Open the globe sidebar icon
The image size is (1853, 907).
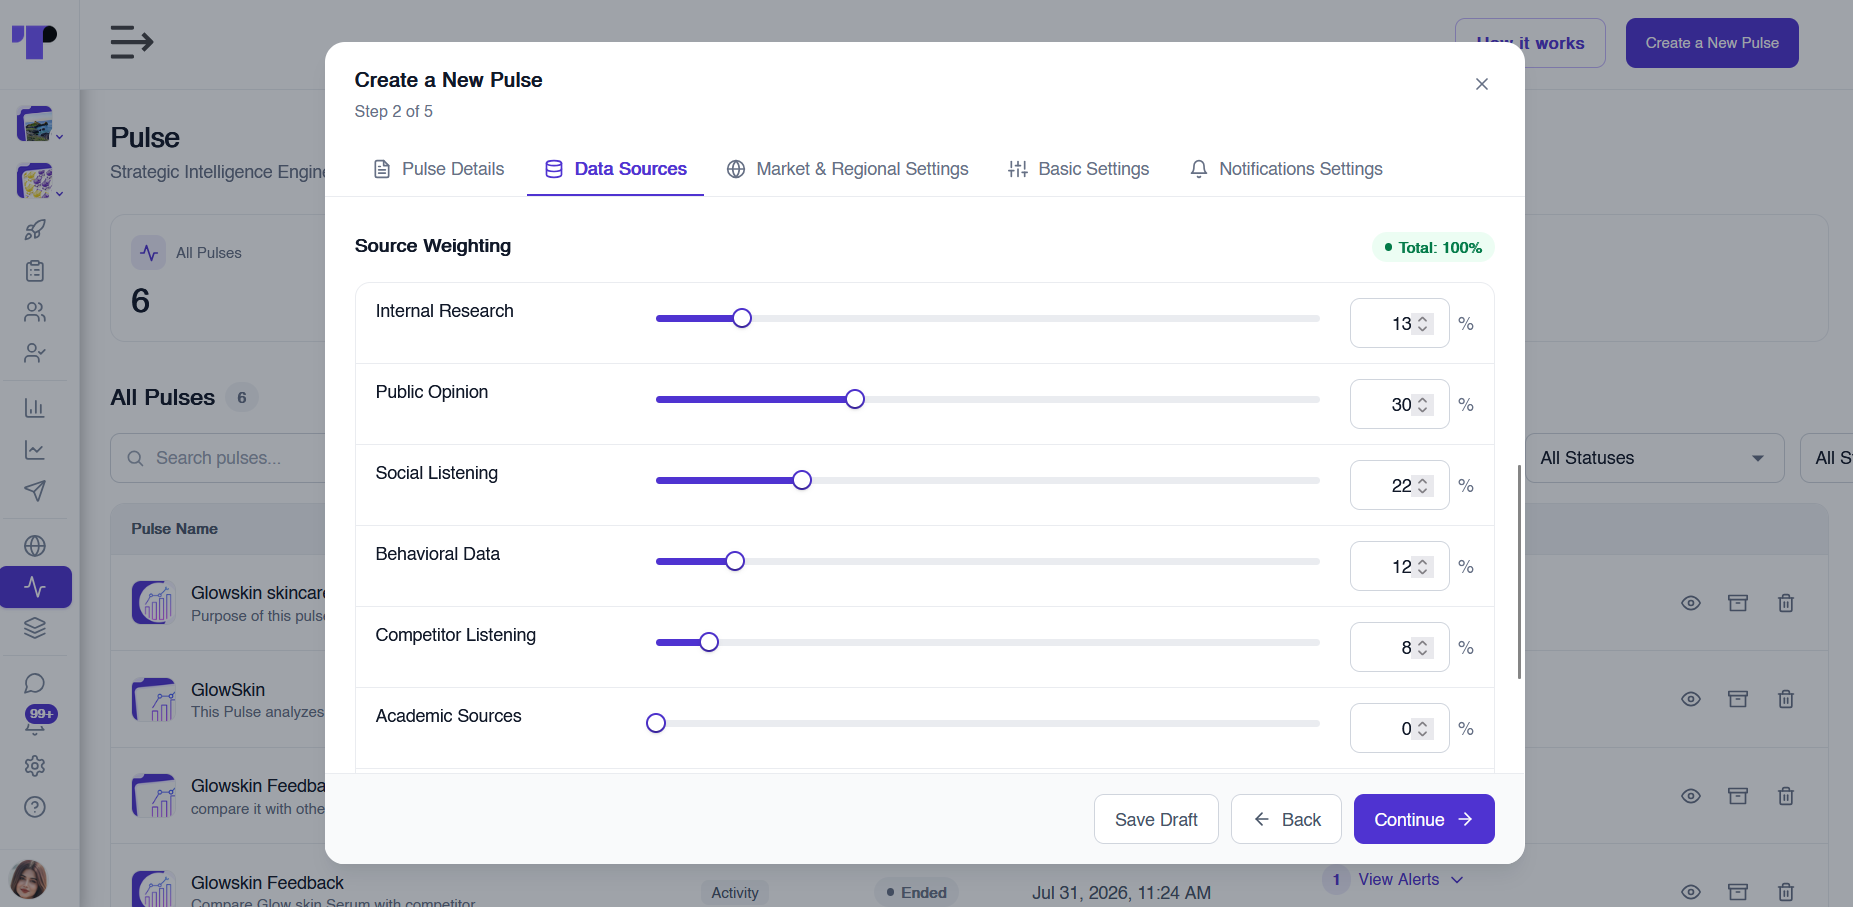35,546
